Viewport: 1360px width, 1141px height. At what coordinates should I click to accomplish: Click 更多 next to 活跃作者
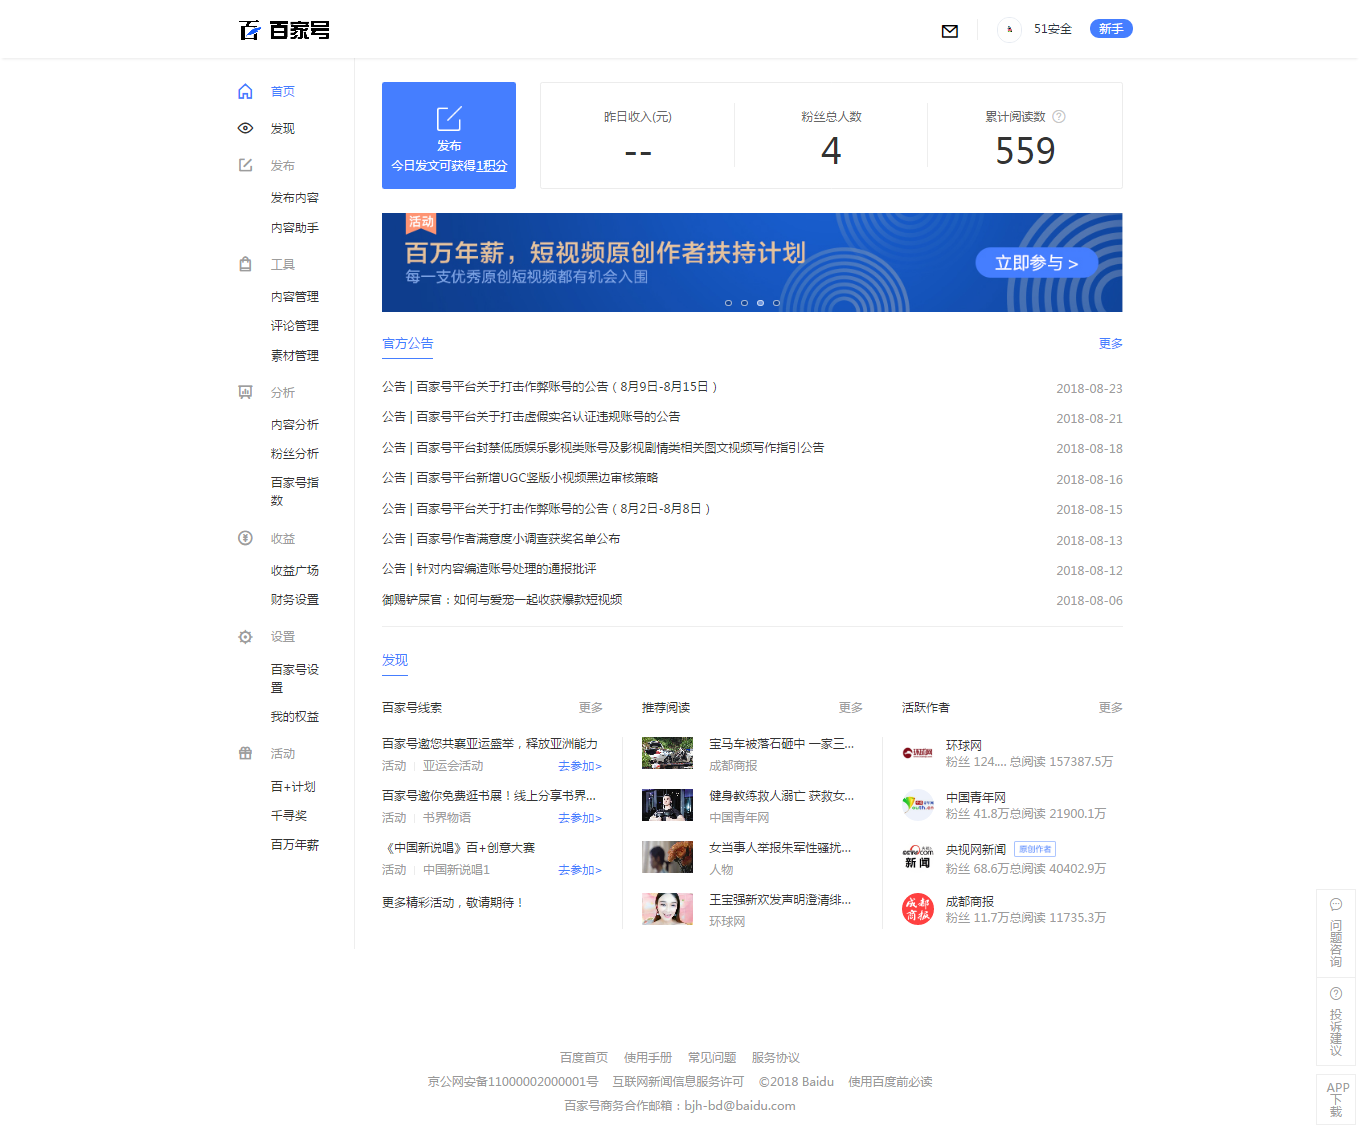point(1111,708)
